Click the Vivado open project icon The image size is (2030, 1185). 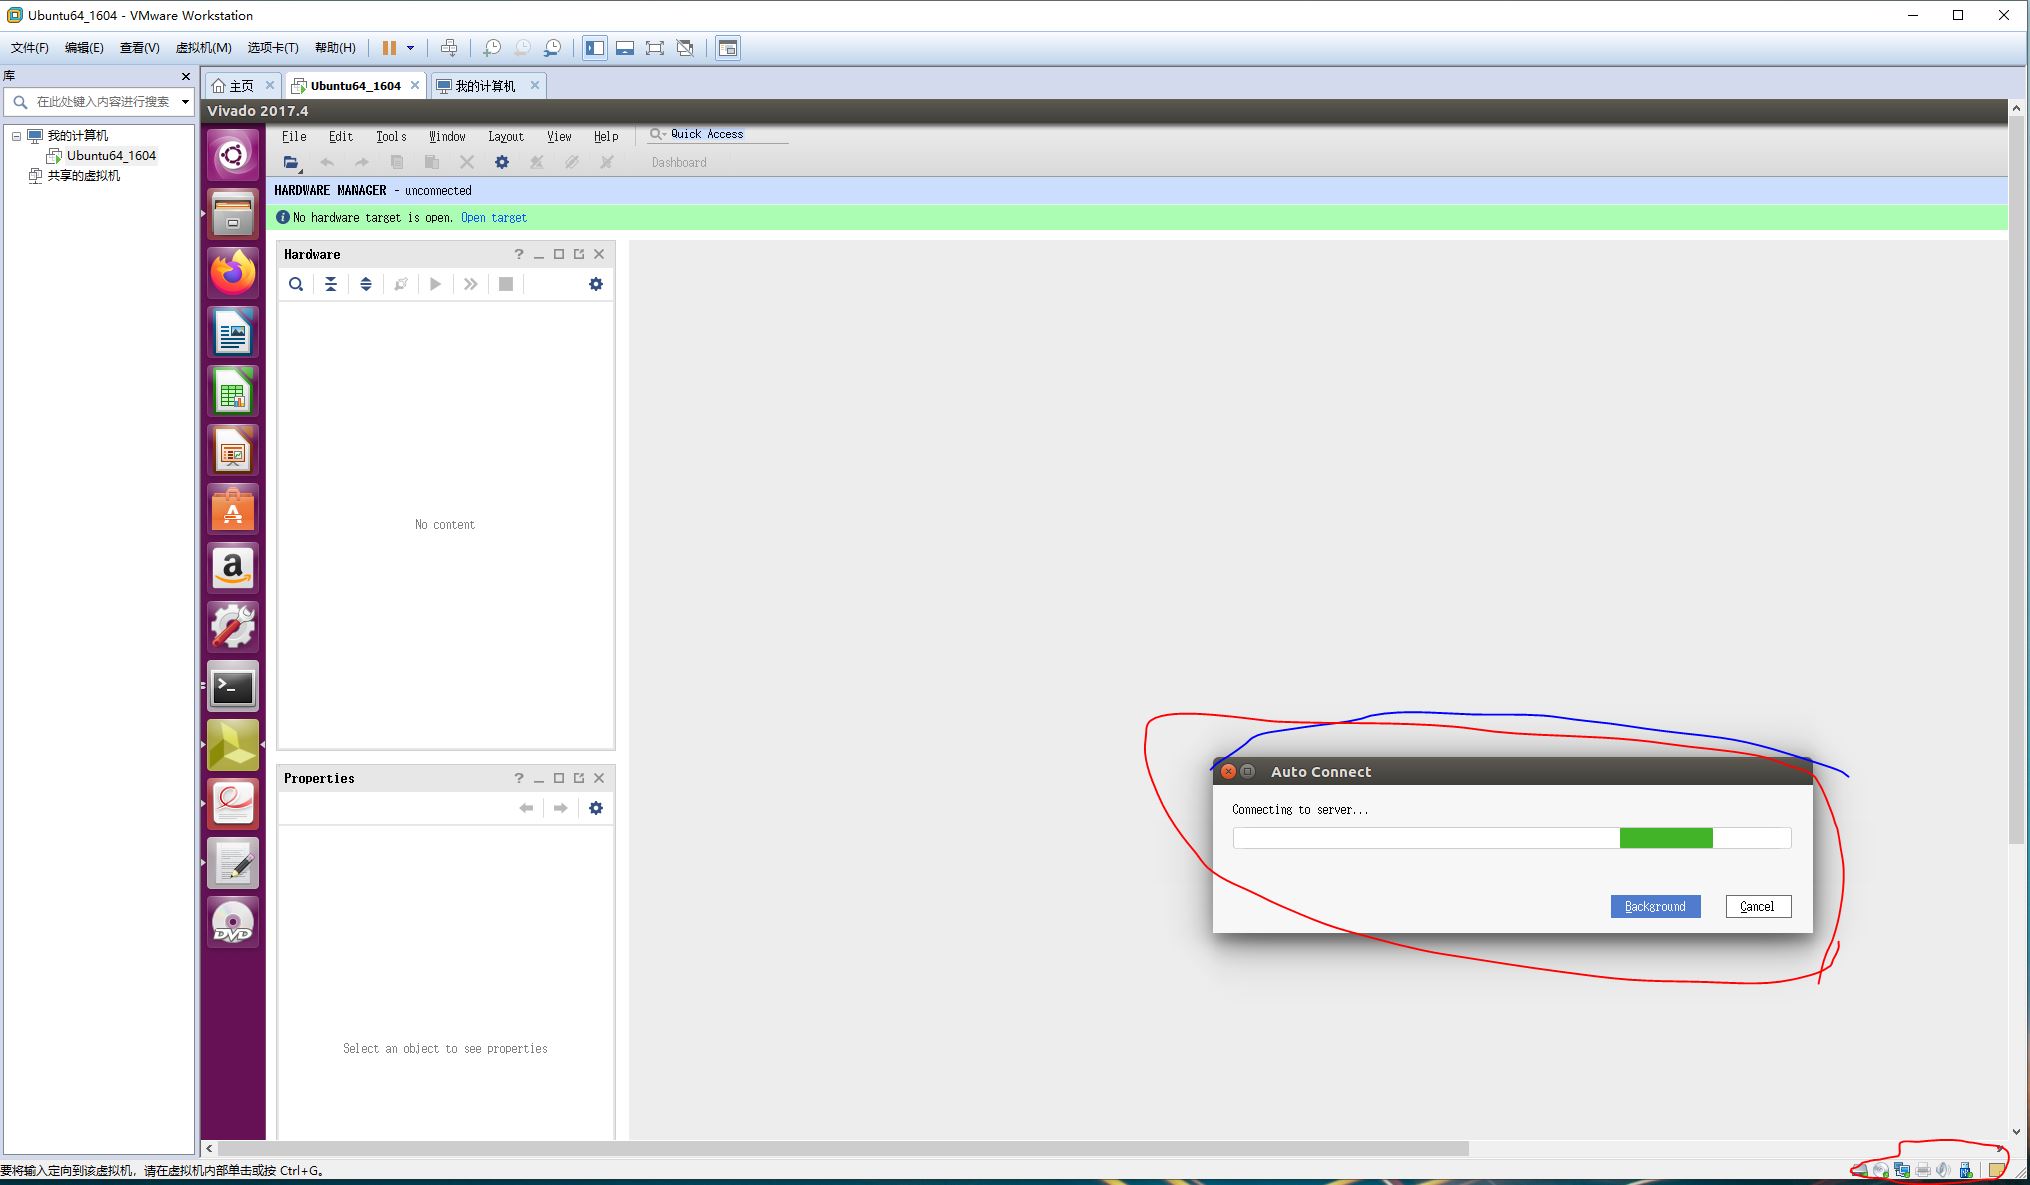click(x=291, y=162)
